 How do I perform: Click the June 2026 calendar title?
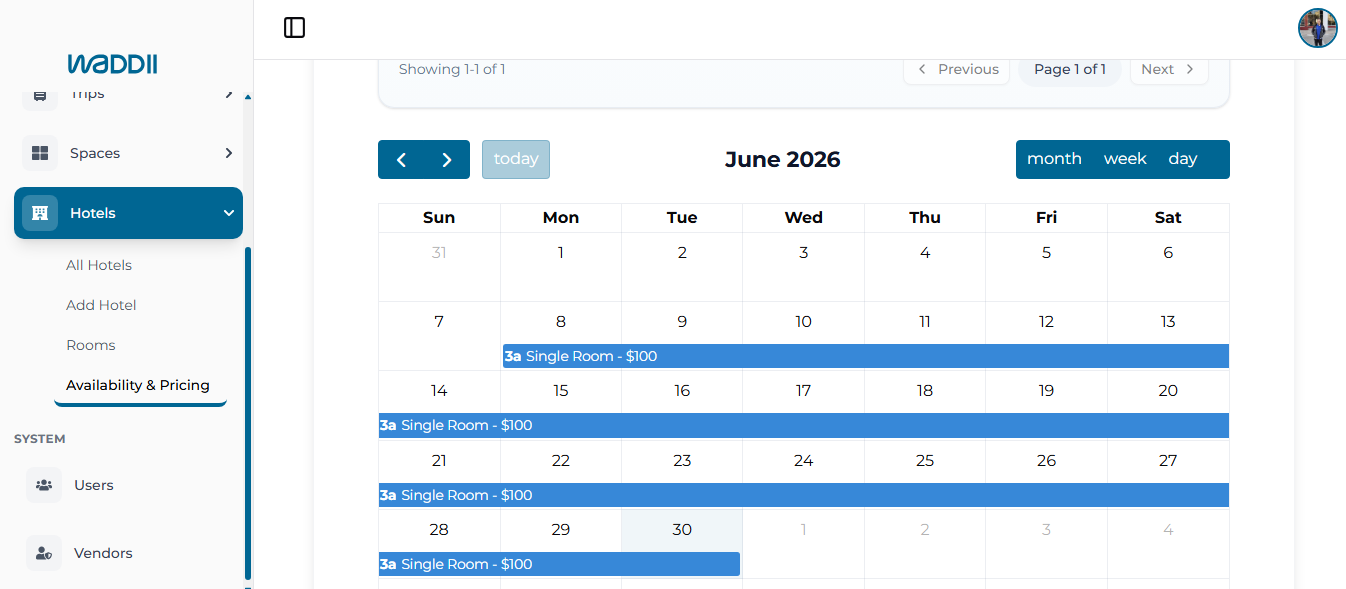tap(783, 159)
